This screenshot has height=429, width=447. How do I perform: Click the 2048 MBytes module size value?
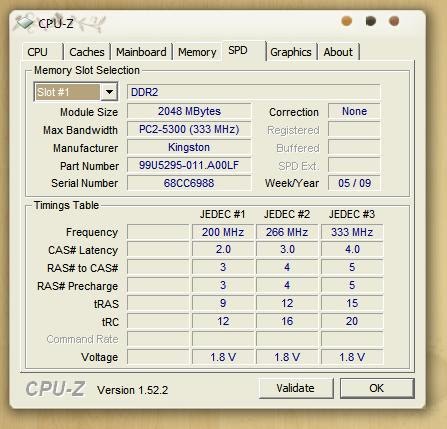click(x=189, y=111)
